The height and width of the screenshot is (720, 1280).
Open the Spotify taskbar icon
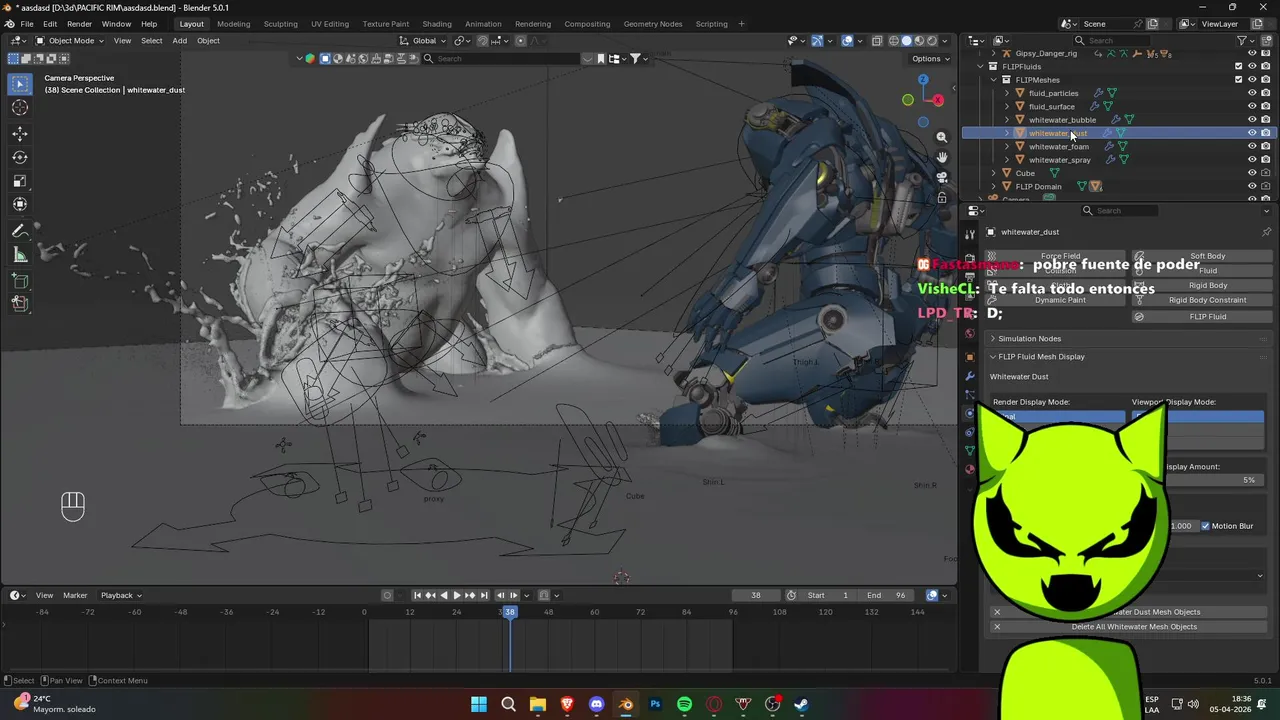(x=684, y=704)
